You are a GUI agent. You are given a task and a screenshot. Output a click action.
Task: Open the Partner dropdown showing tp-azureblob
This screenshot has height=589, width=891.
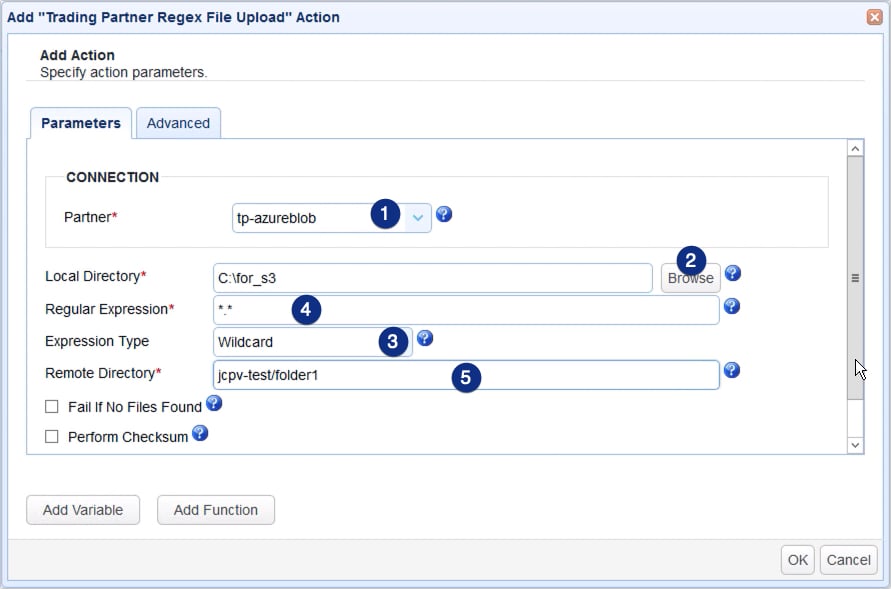(419, 216)
